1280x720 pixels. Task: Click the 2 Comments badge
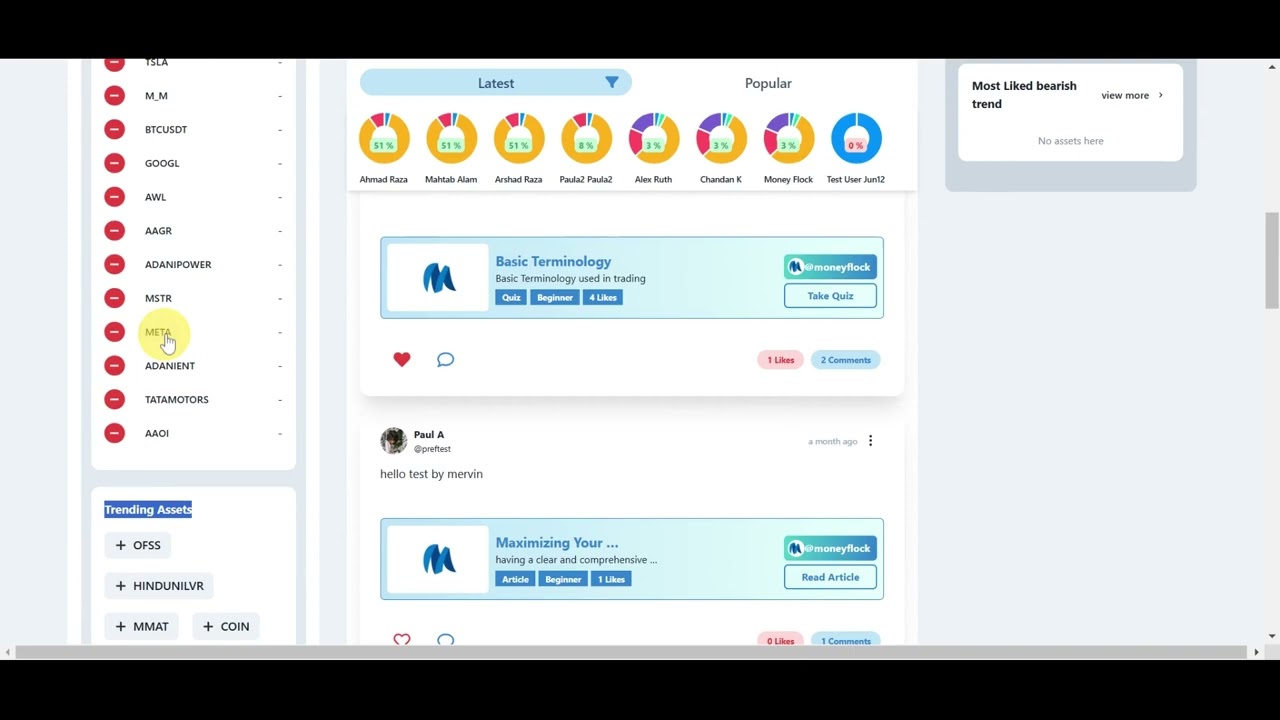pyautogui.click(x=845, y=360)
